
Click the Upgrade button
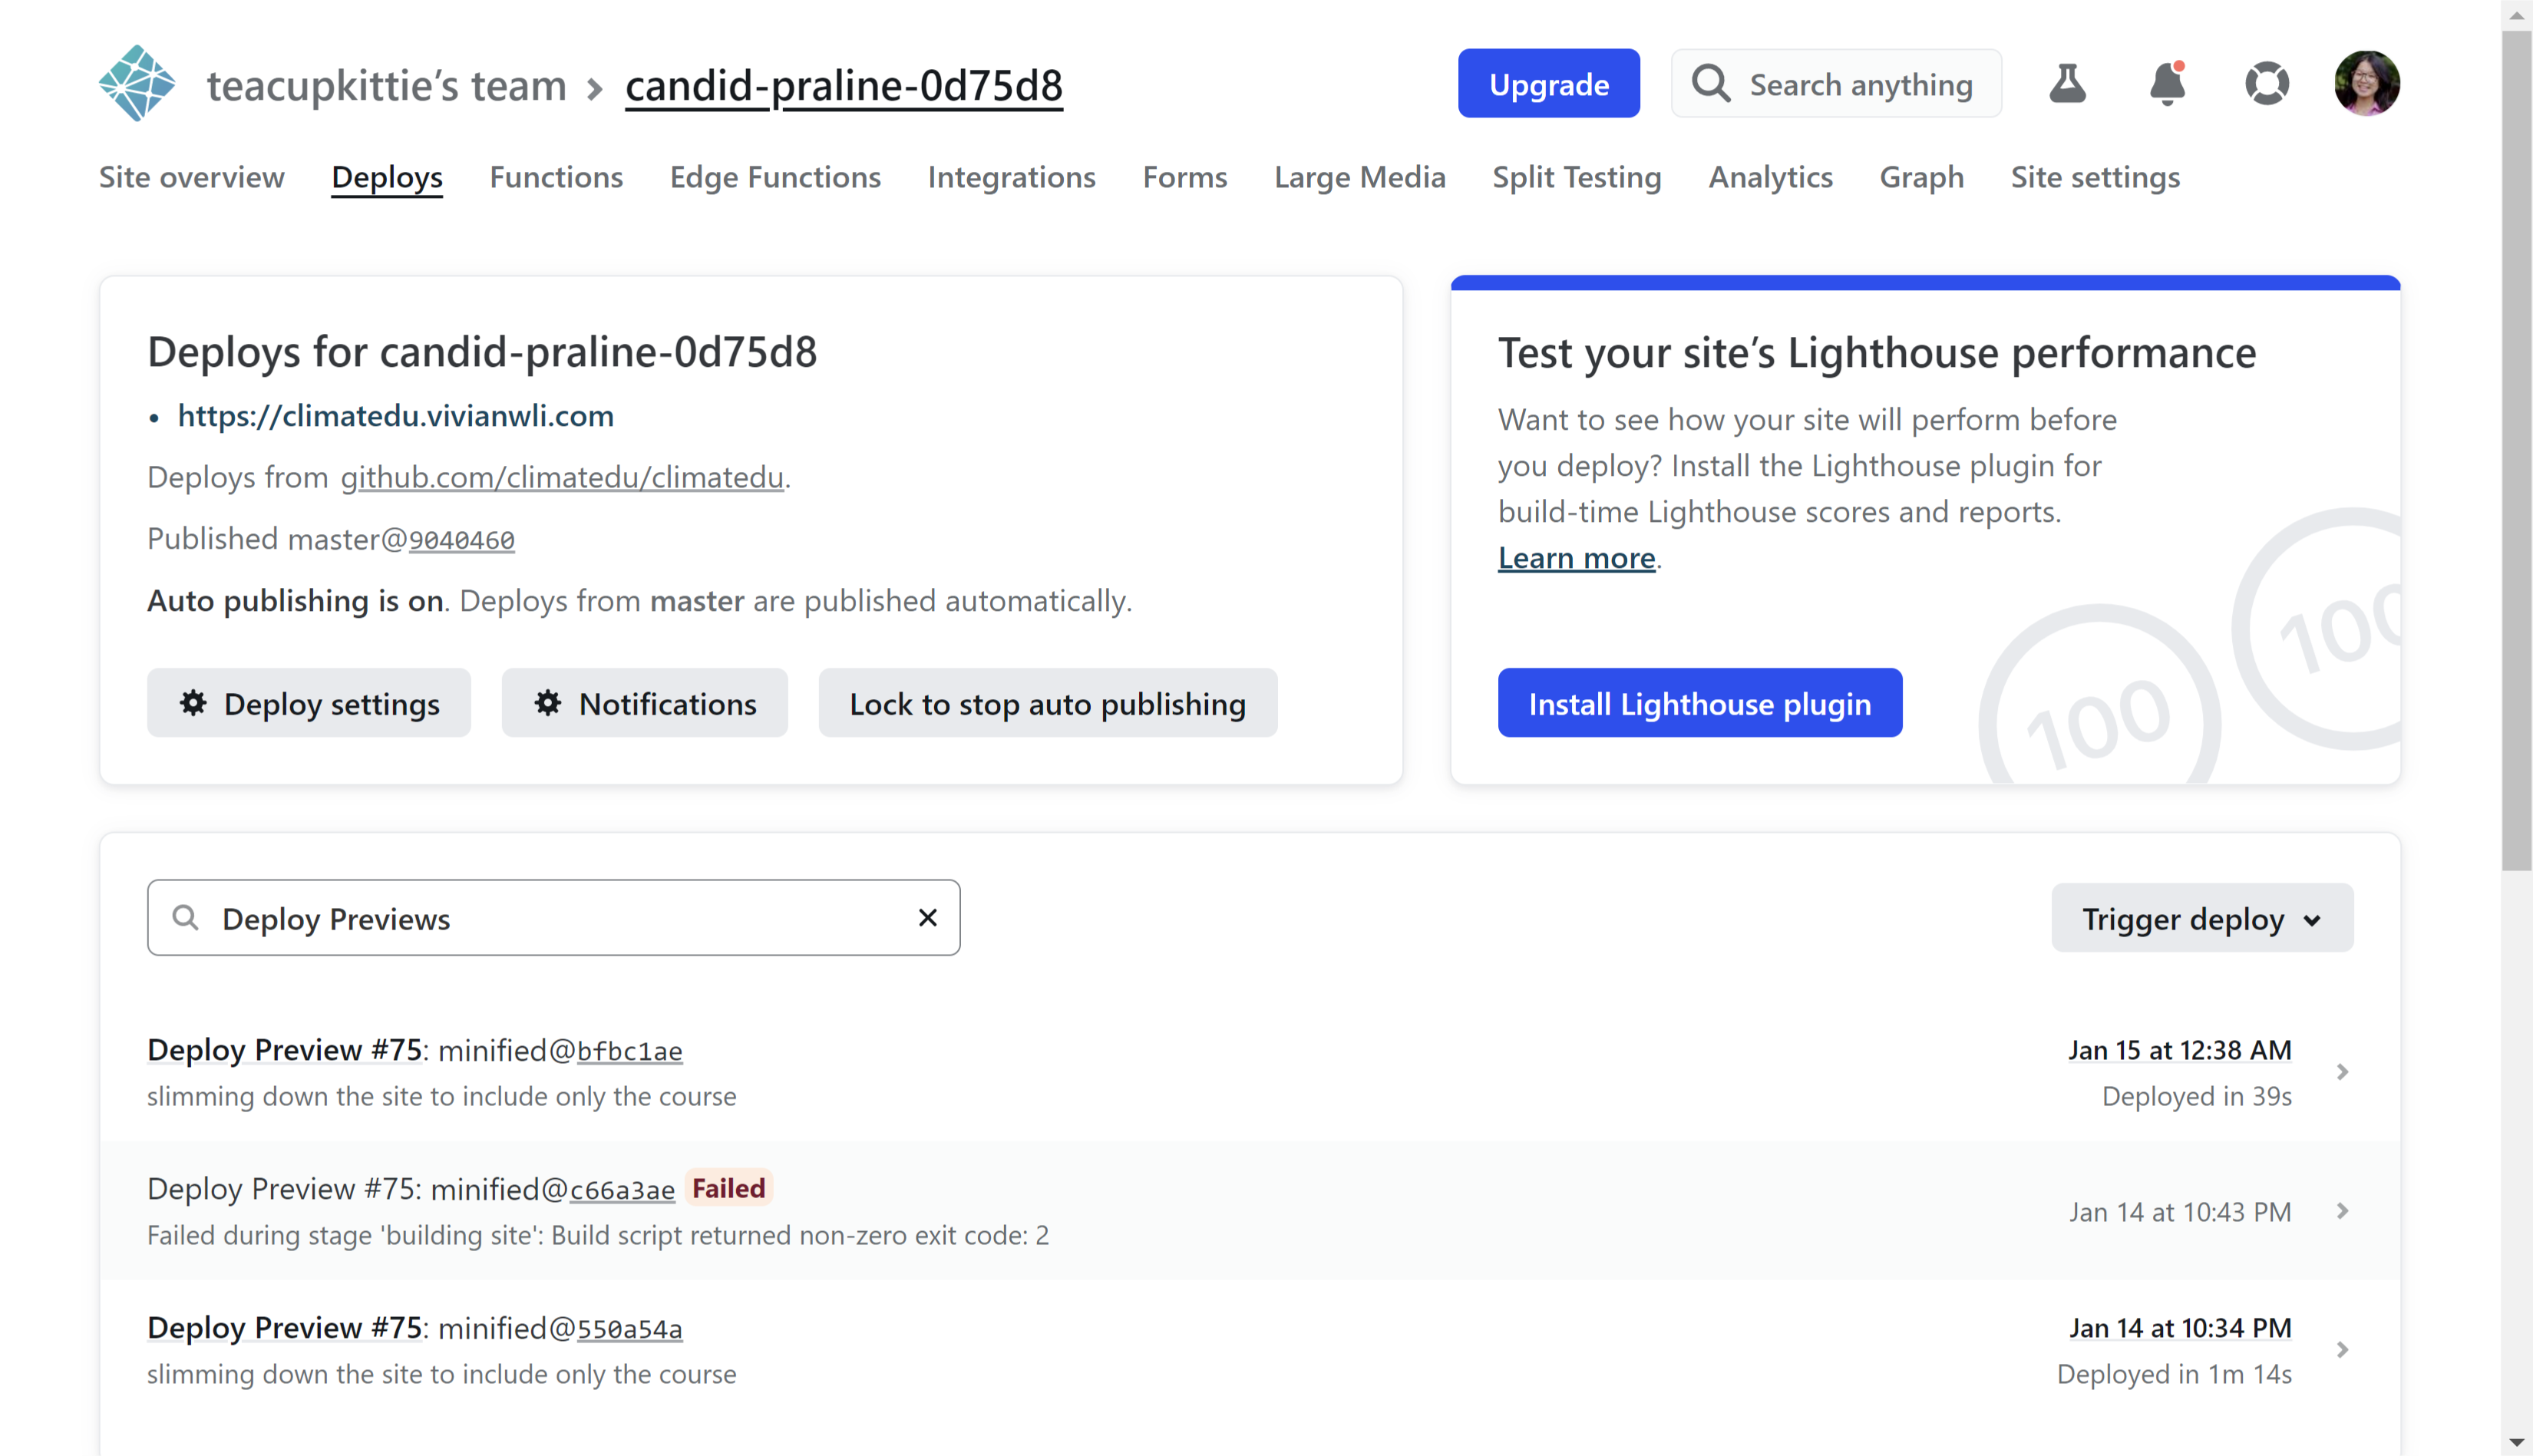tap(1549, 83)
